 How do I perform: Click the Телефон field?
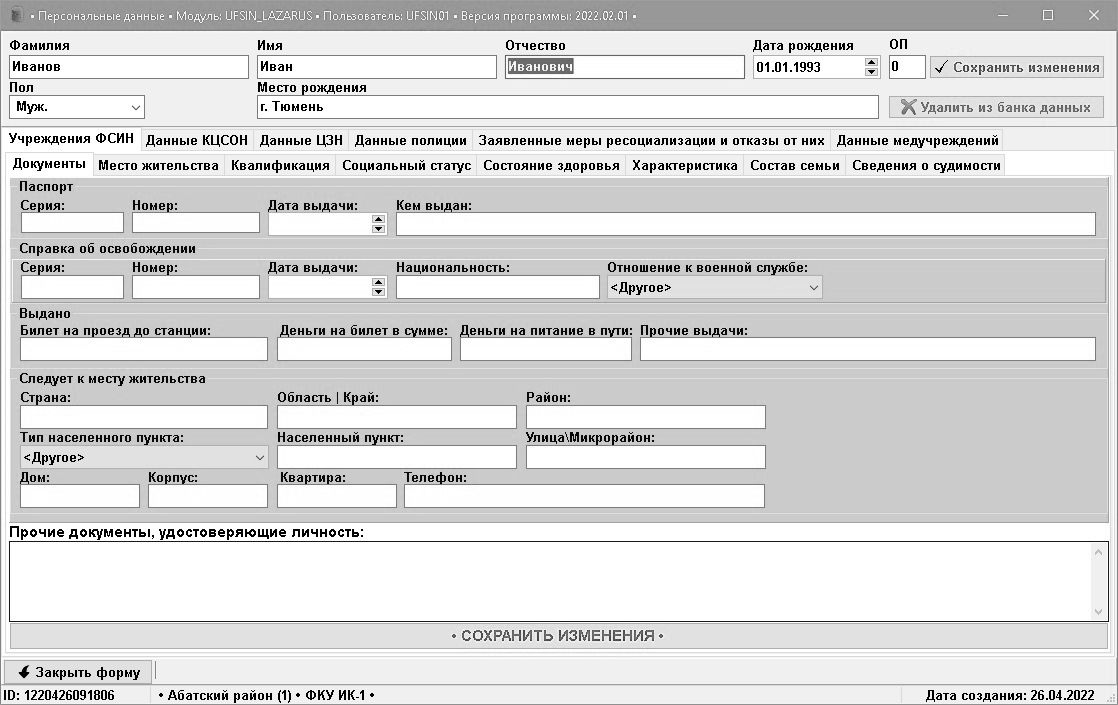(585, 496)
